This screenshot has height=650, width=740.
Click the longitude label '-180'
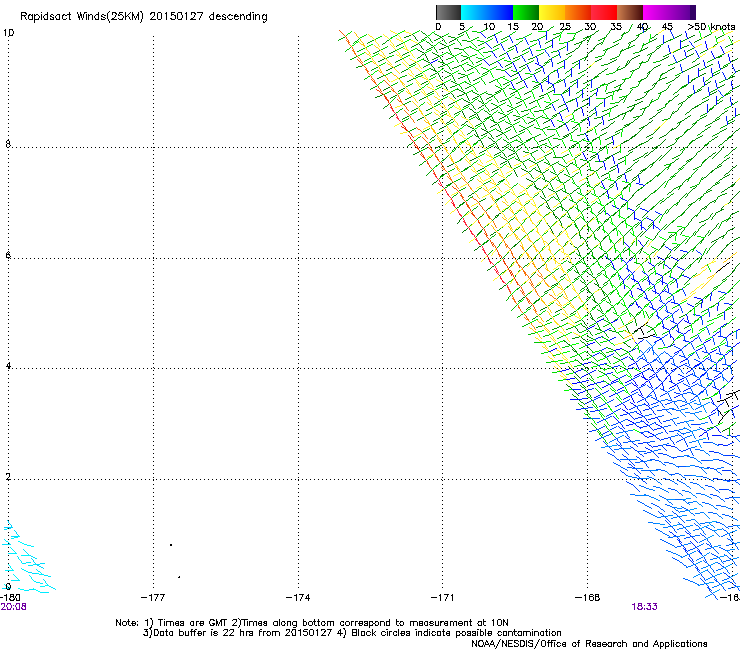[10, 598]
